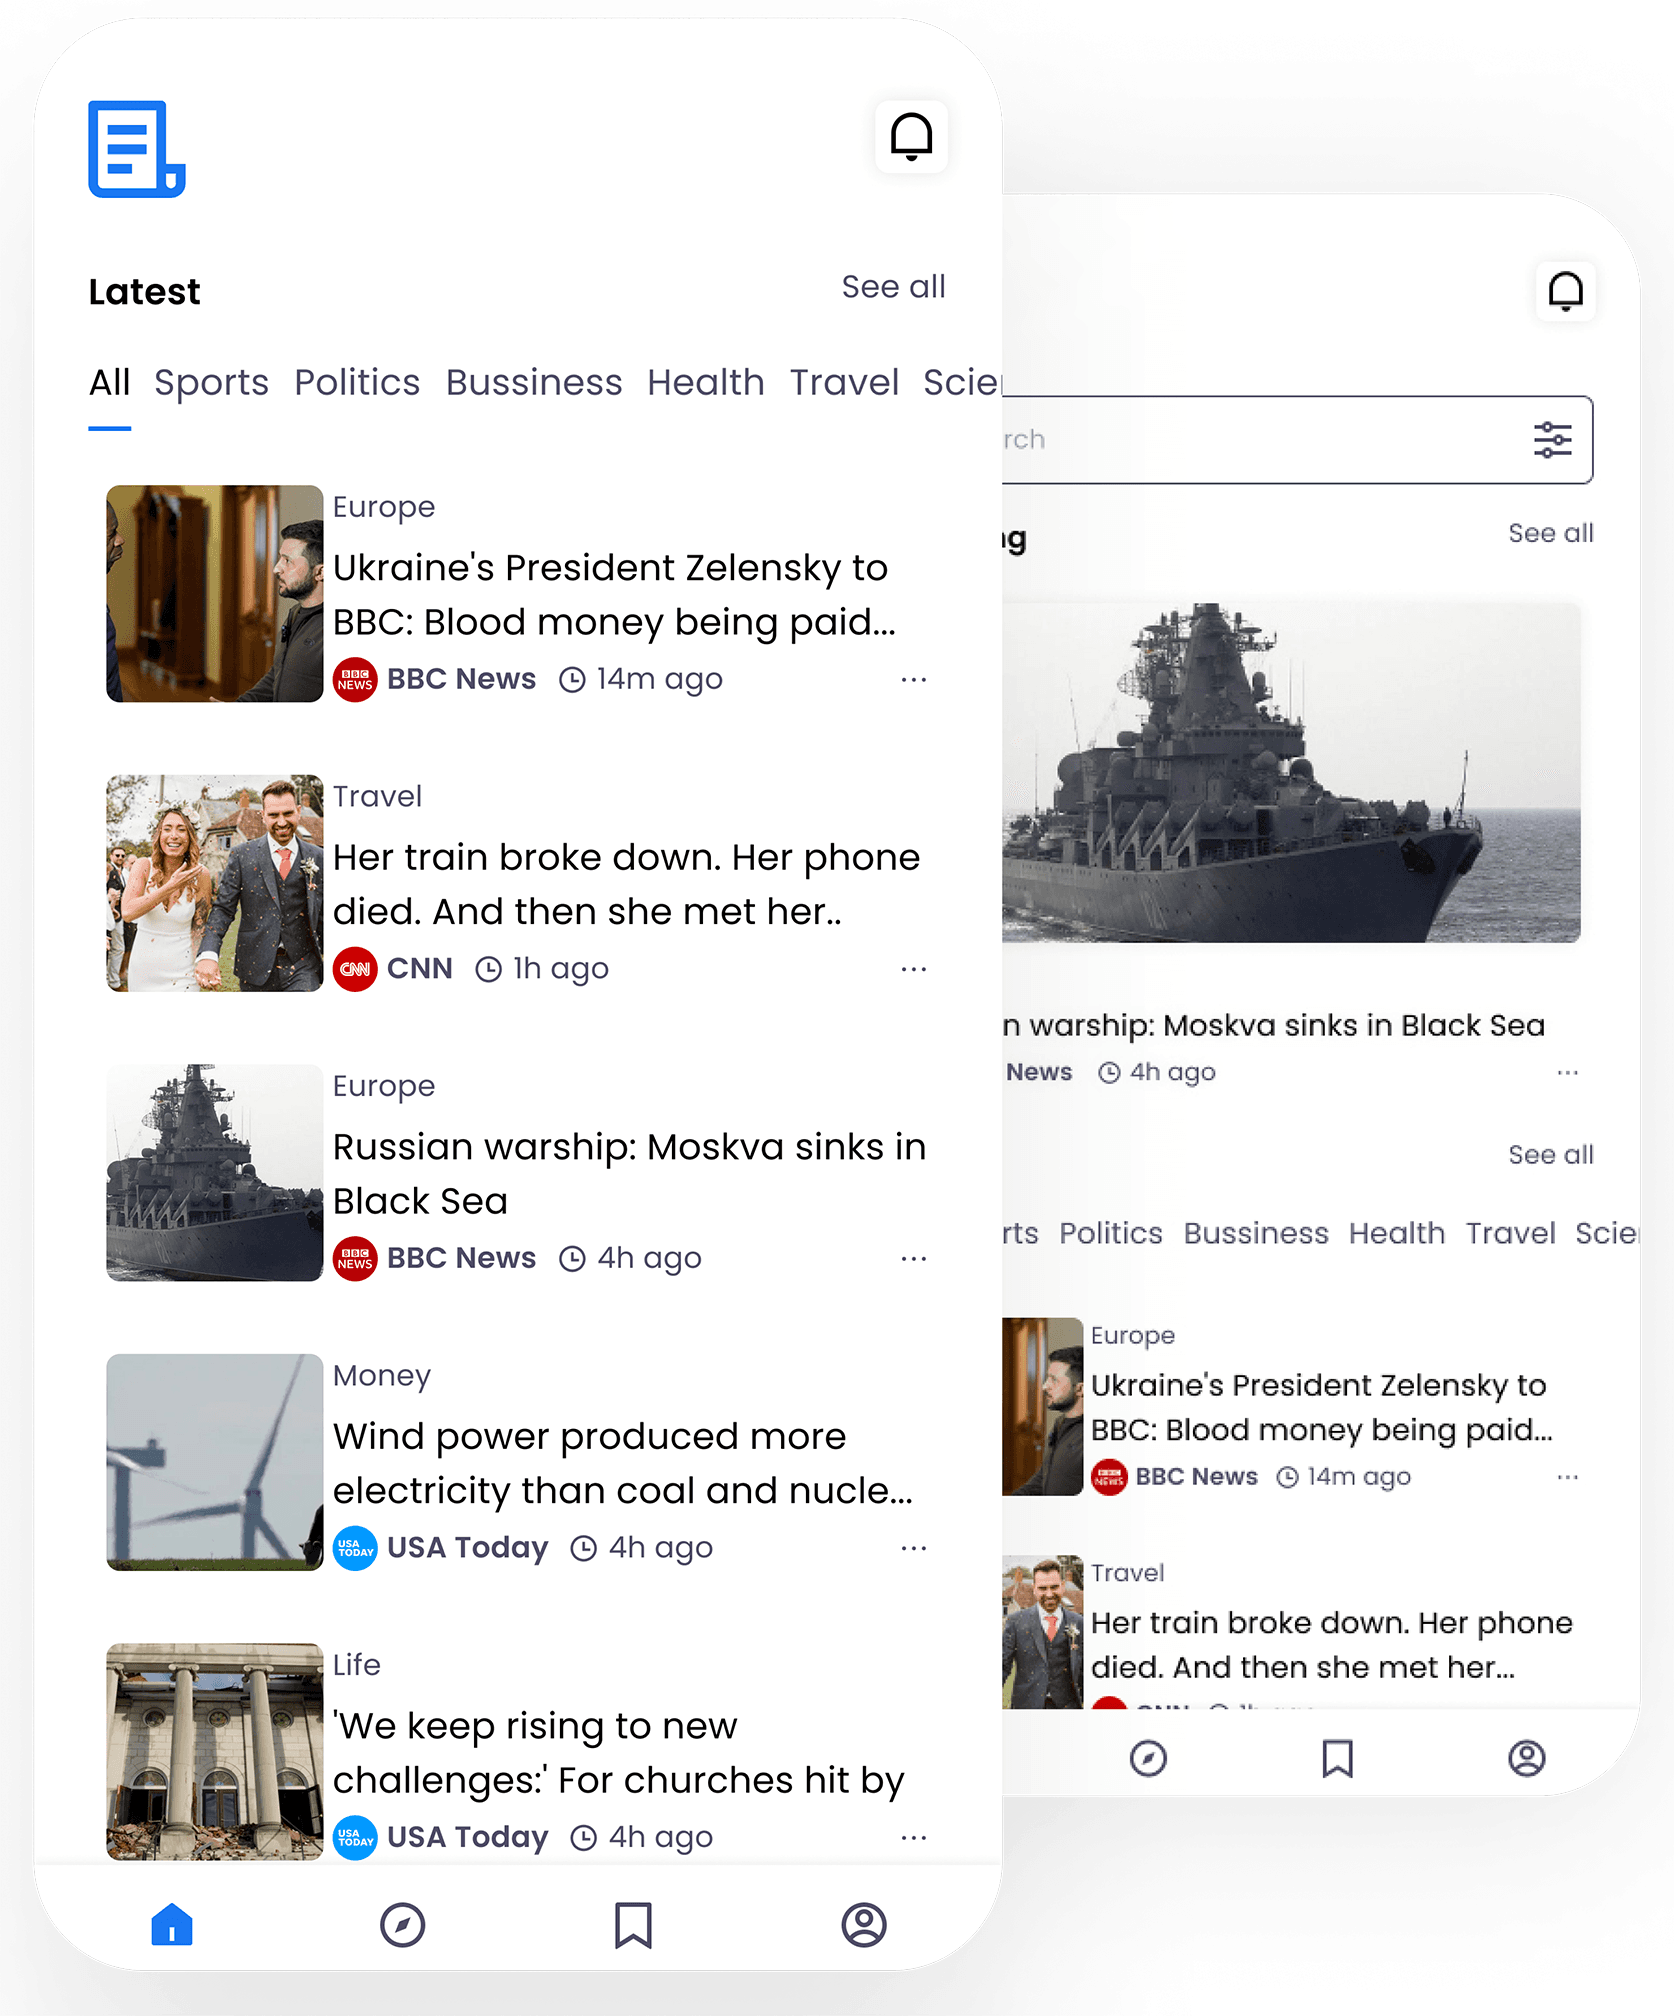Open more options for train article
The height and width of the screenshot is (2016, 1674).
914,969
